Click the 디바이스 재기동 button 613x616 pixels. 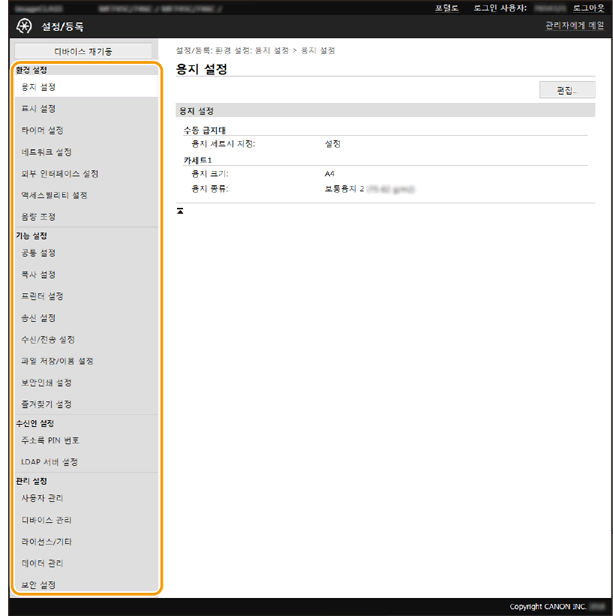[83, 51]
